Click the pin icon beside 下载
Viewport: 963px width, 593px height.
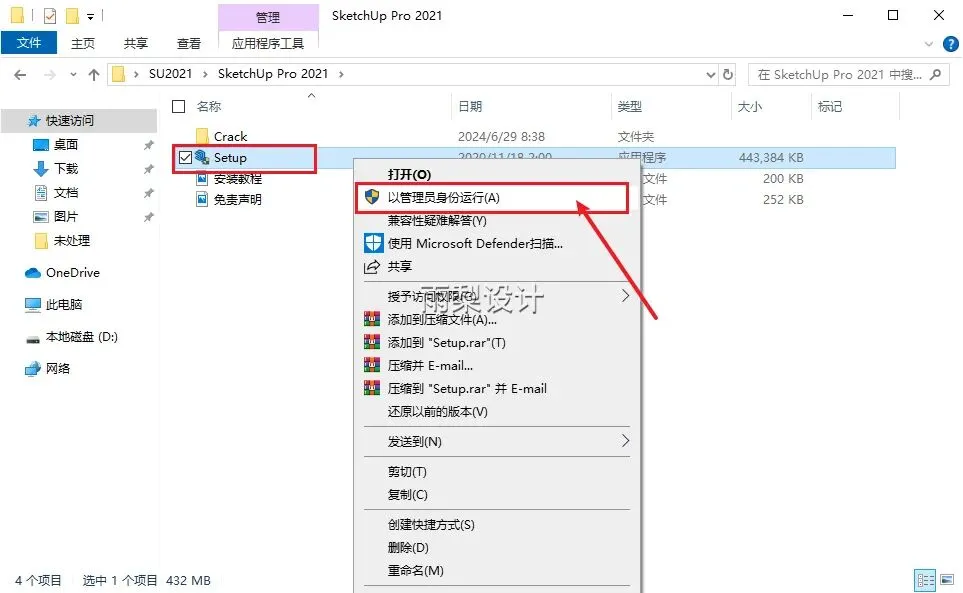(149, 169)
